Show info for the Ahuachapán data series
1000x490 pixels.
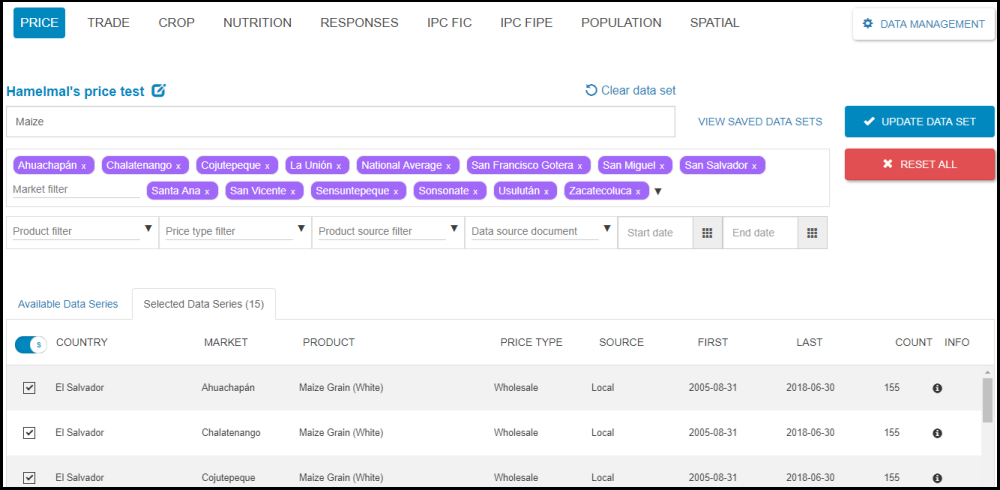coord(937,388)
